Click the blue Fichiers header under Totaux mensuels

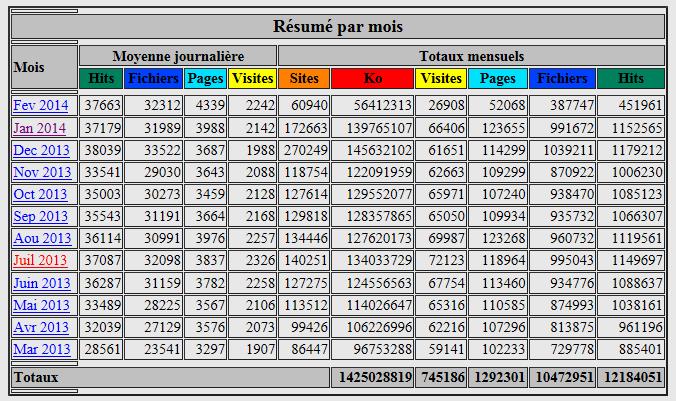tap(562, 78)
